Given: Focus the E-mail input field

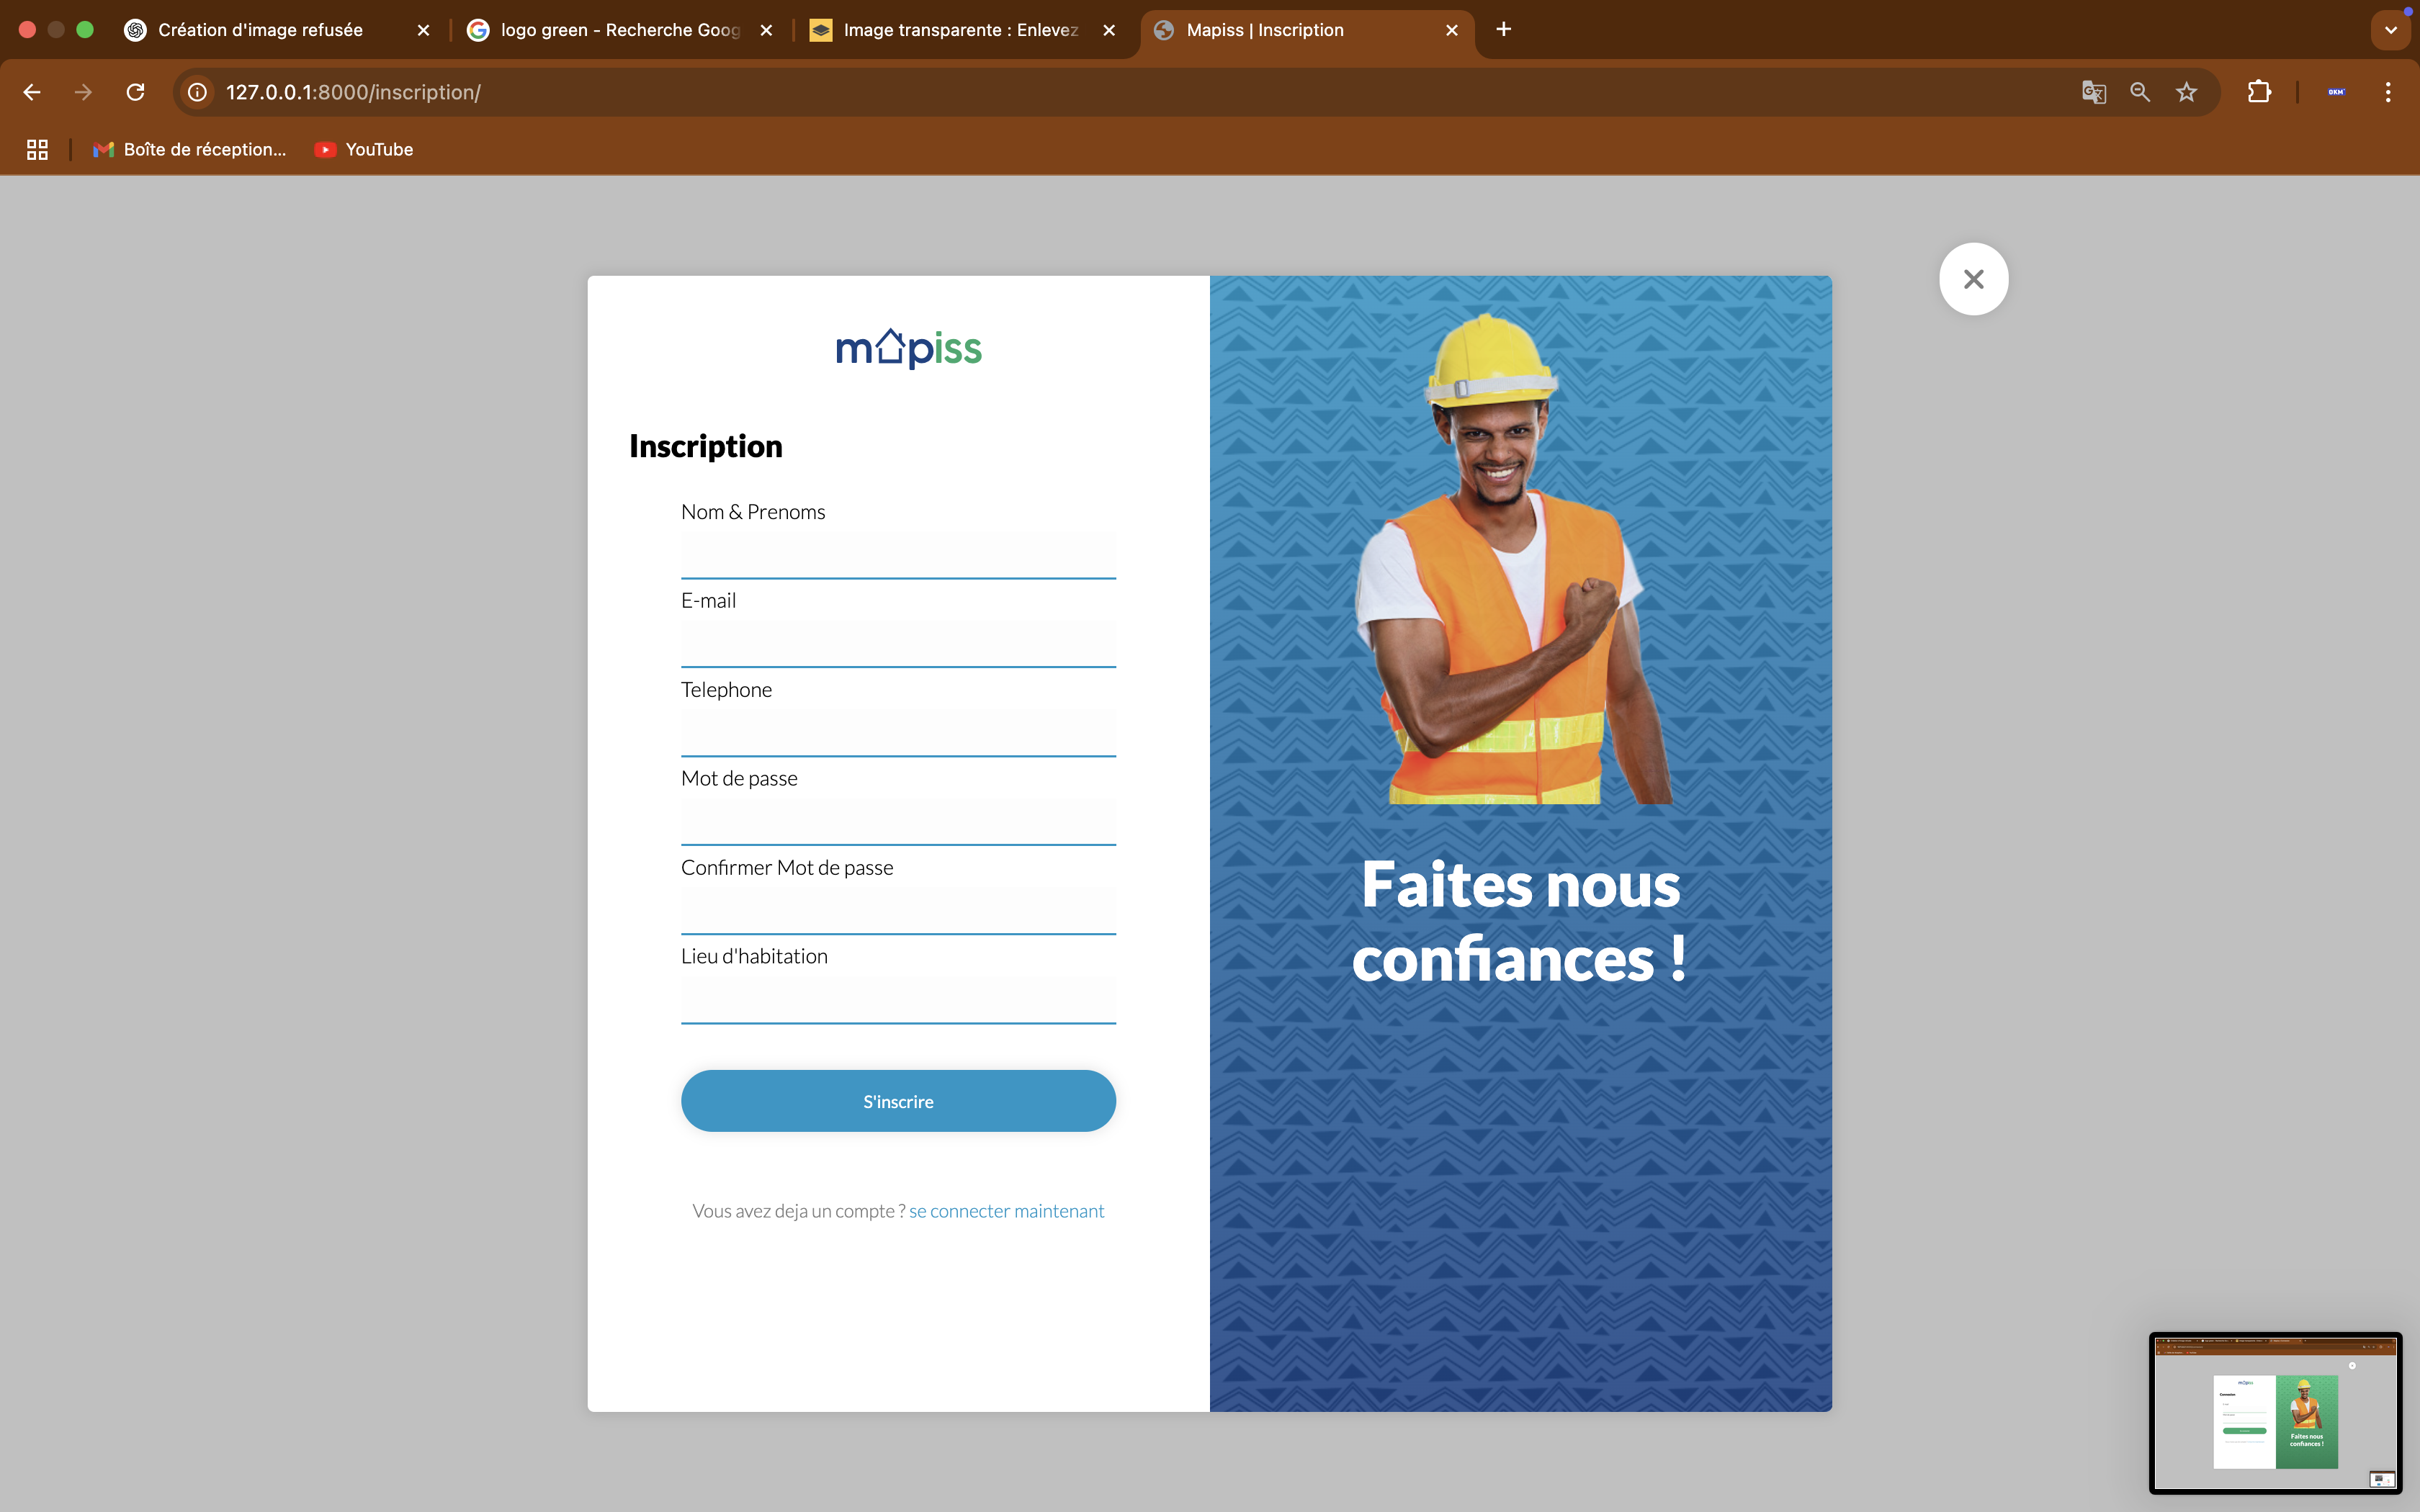Looking at the screenshot, I should [898, 643].
